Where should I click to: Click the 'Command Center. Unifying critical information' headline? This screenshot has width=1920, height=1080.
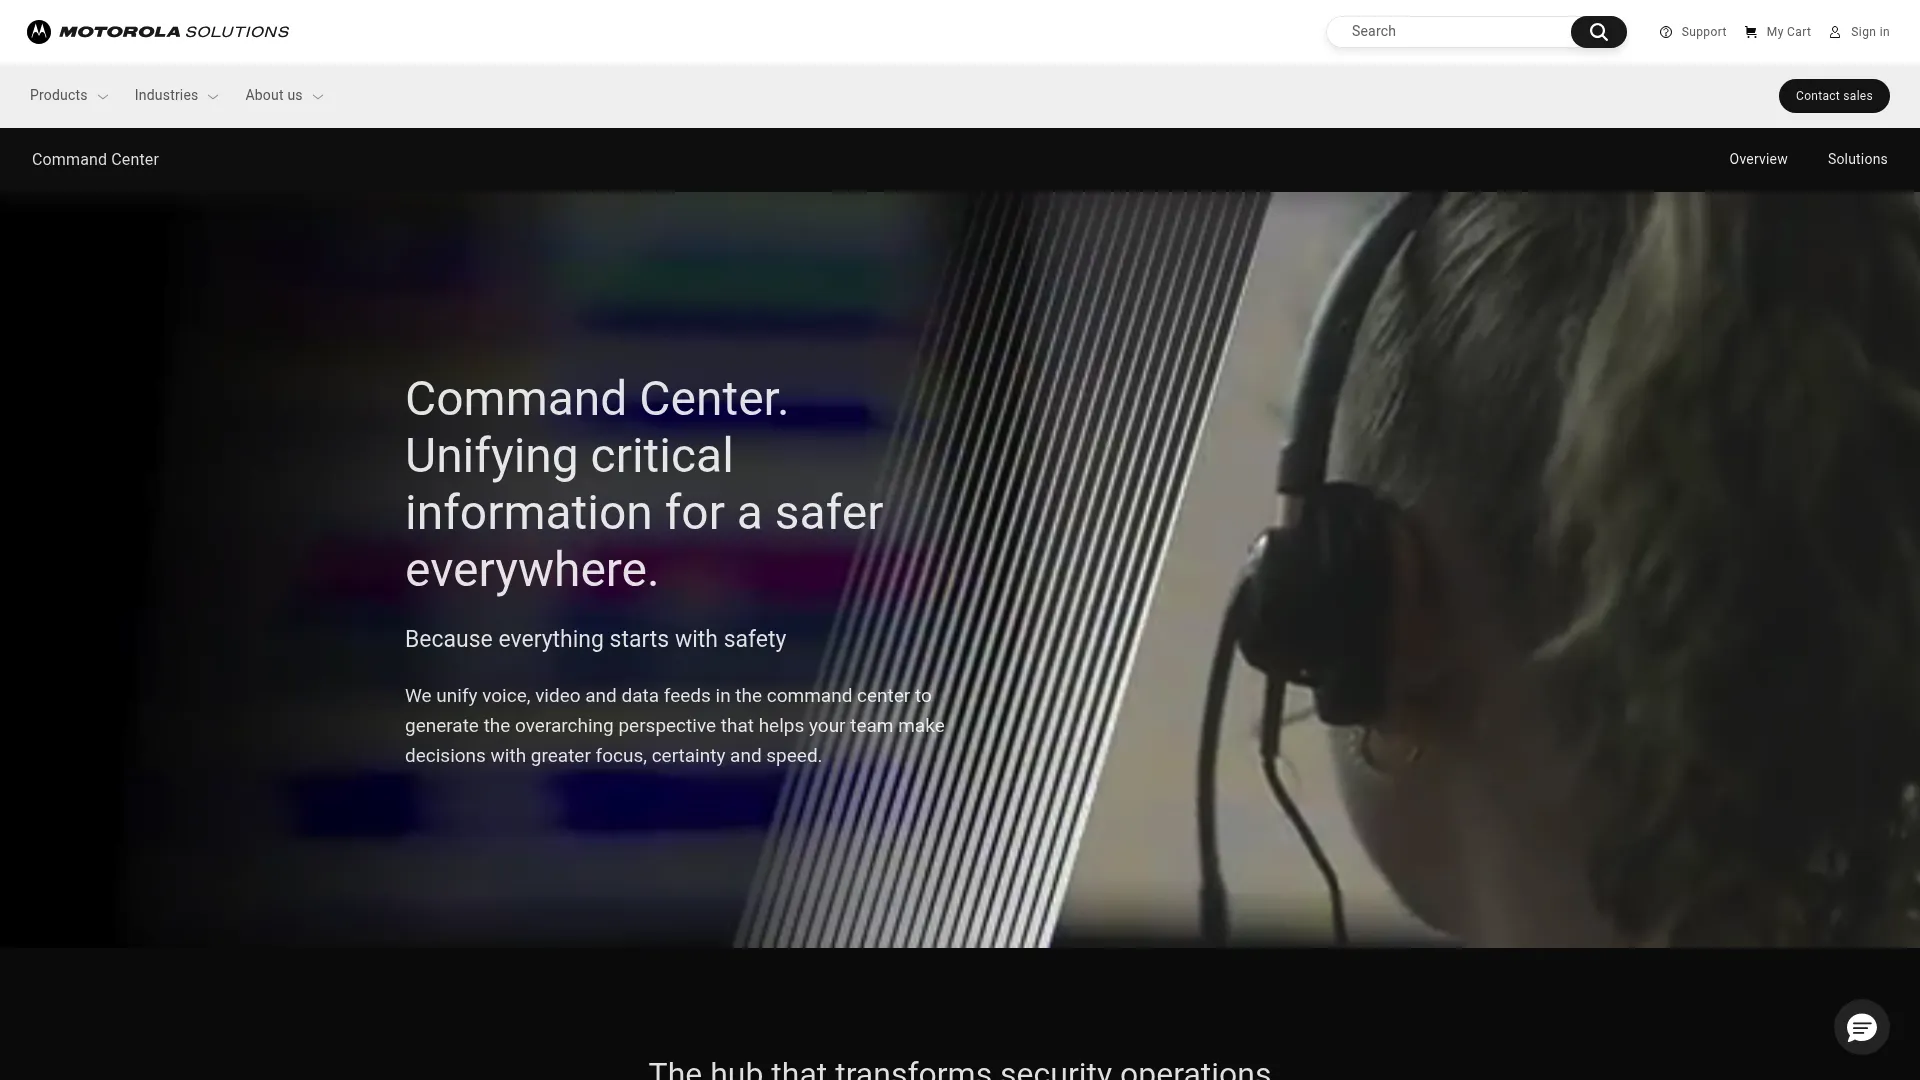644,484
